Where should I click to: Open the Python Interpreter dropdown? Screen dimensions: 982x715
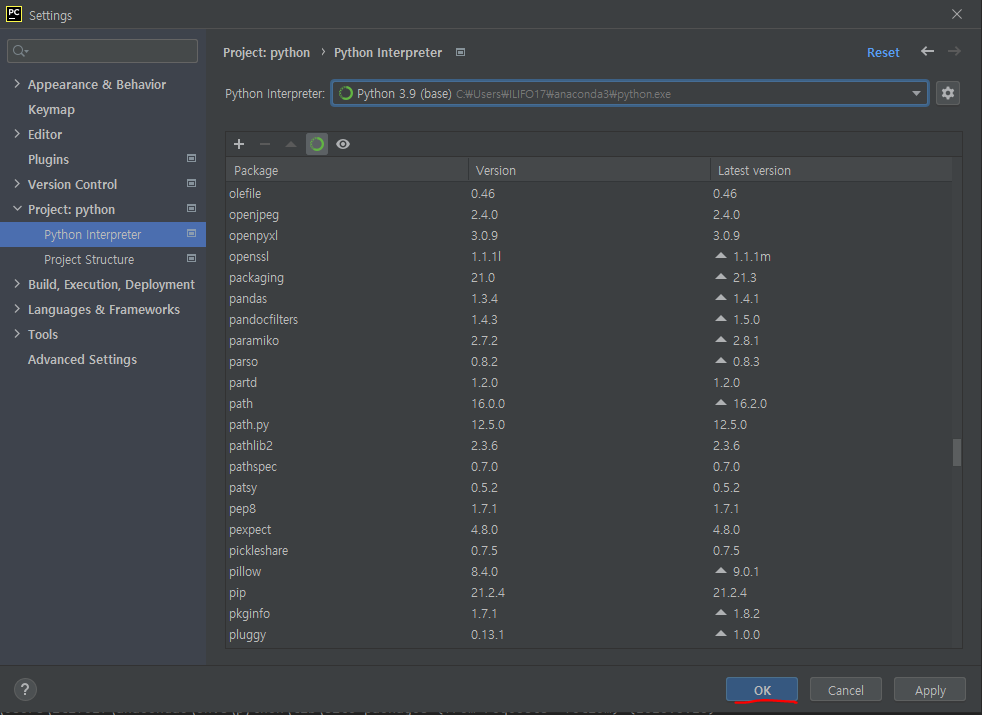629,93
